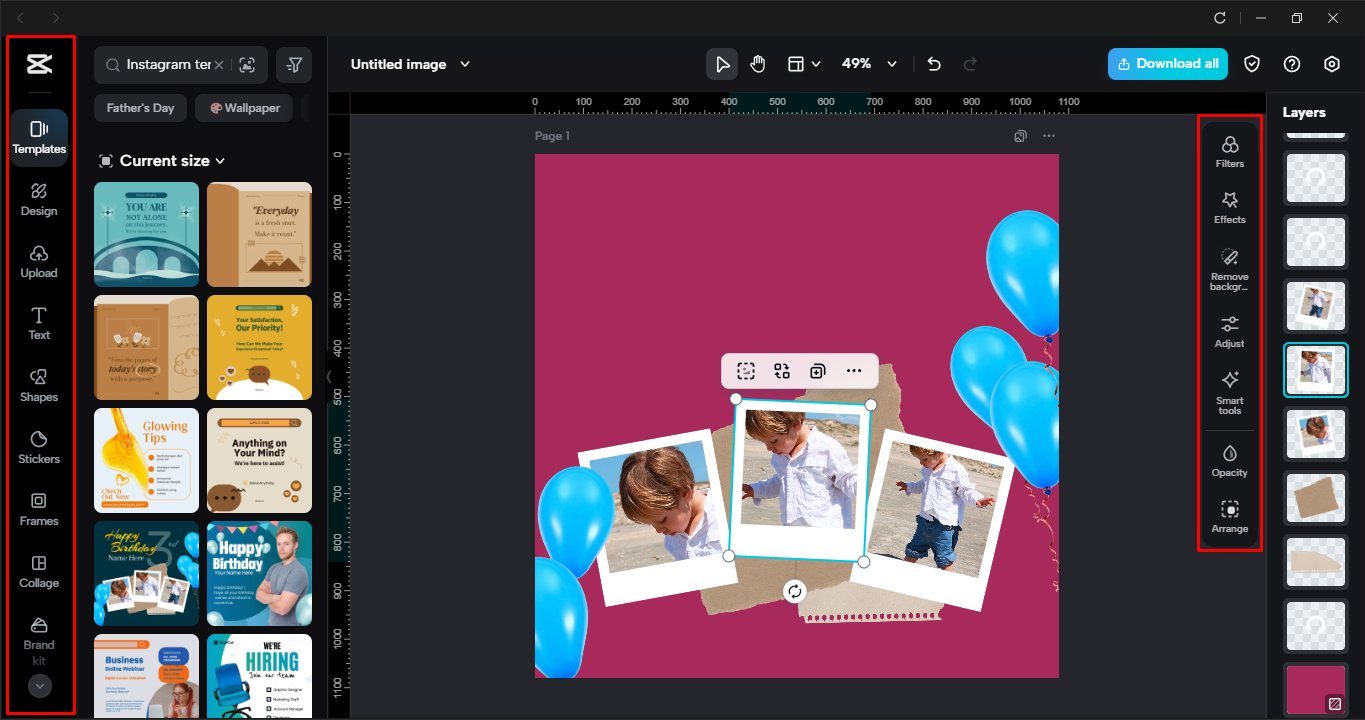Open the Wallpaper template category

click(243, 107)
